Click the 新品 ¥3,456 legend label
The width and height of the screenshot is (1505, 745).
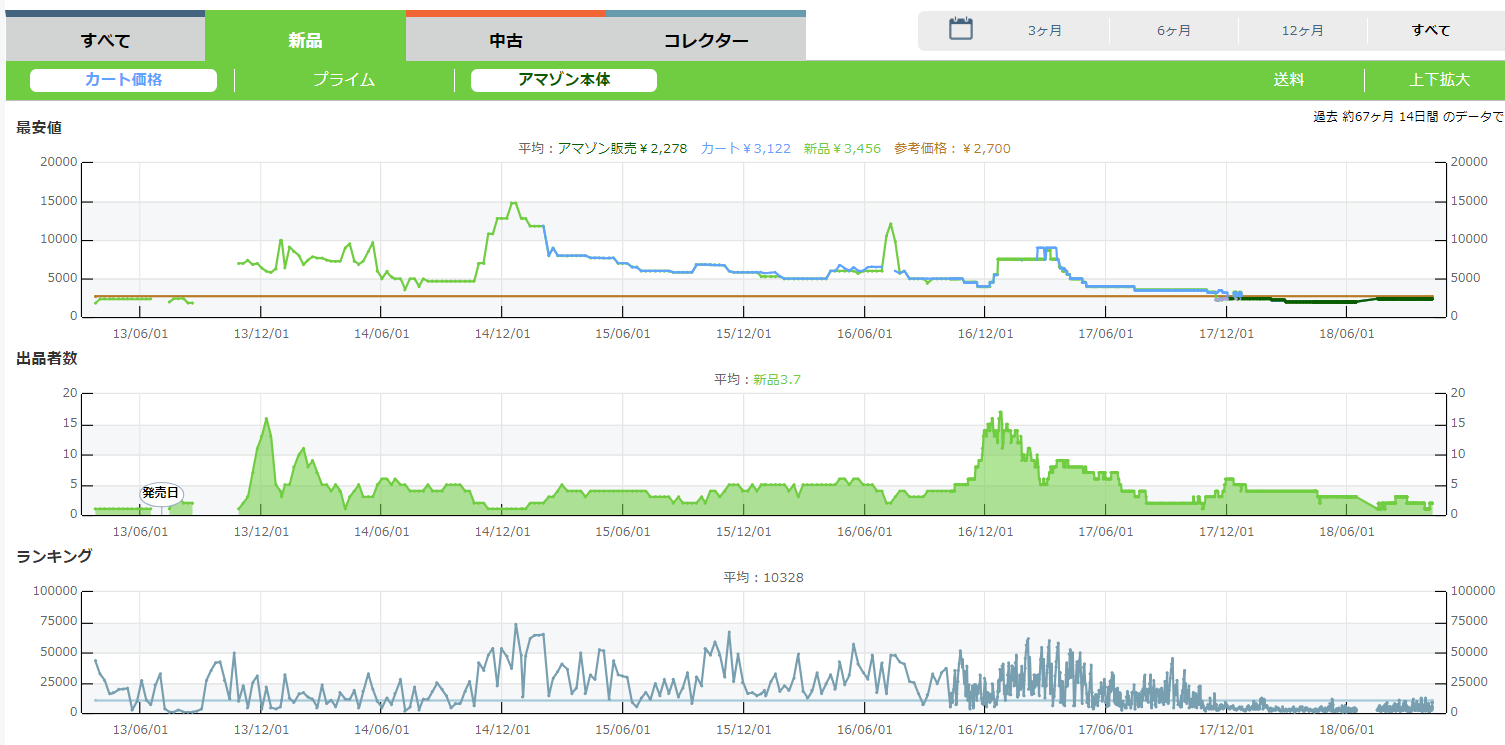click(842, 148)
